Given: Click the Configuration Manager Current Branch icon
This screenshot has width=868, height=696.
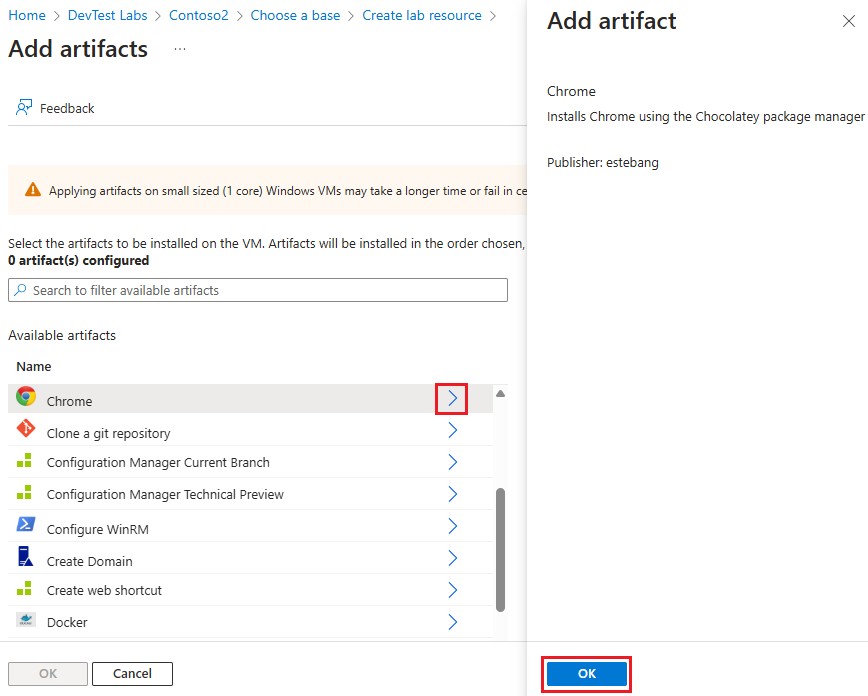Looking at the screenshot, I should click(x=25, y=461).
